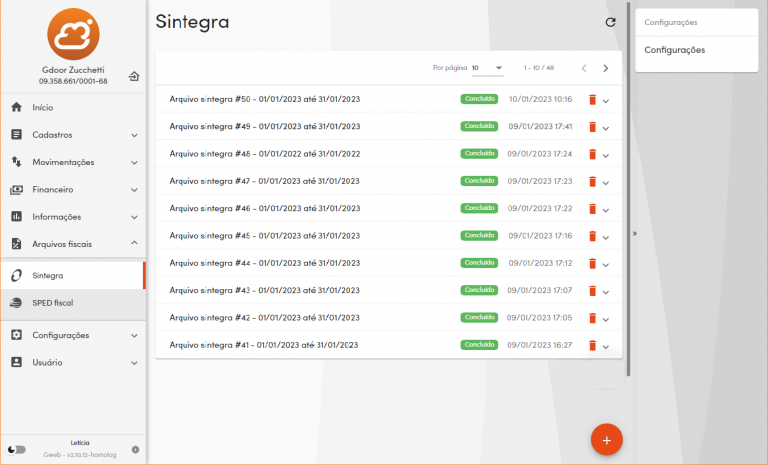The image size is (768, 465).
Task: Click the refresh icon beside Sintegra title
Action: pyautogui.click(x=611, y=22)
